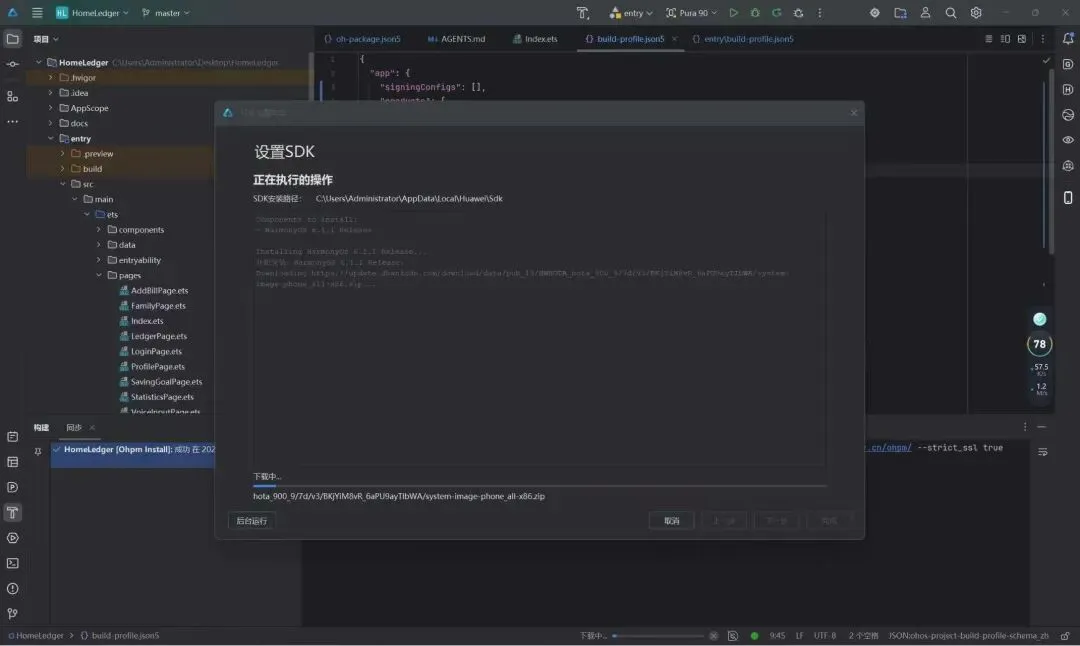Screen dimensions: 1080x646
Task: Open master branch dropdown
Action: (x=166, y=12)
